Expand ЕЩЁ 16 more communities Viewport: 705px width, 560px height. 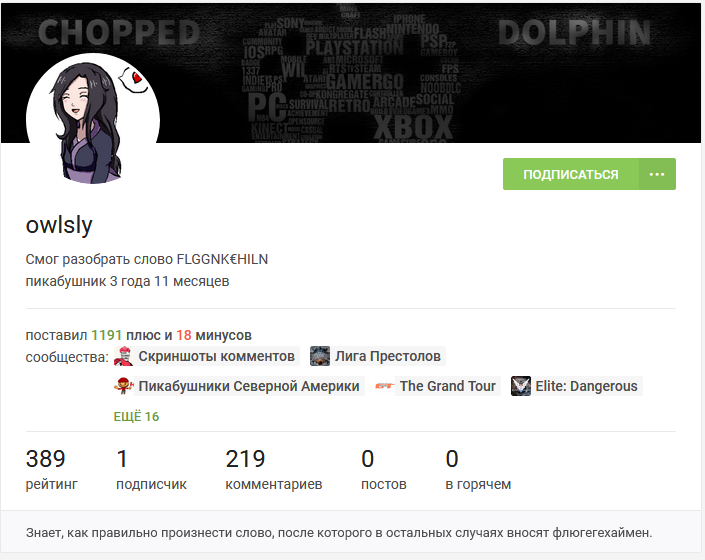coord(136,417)
